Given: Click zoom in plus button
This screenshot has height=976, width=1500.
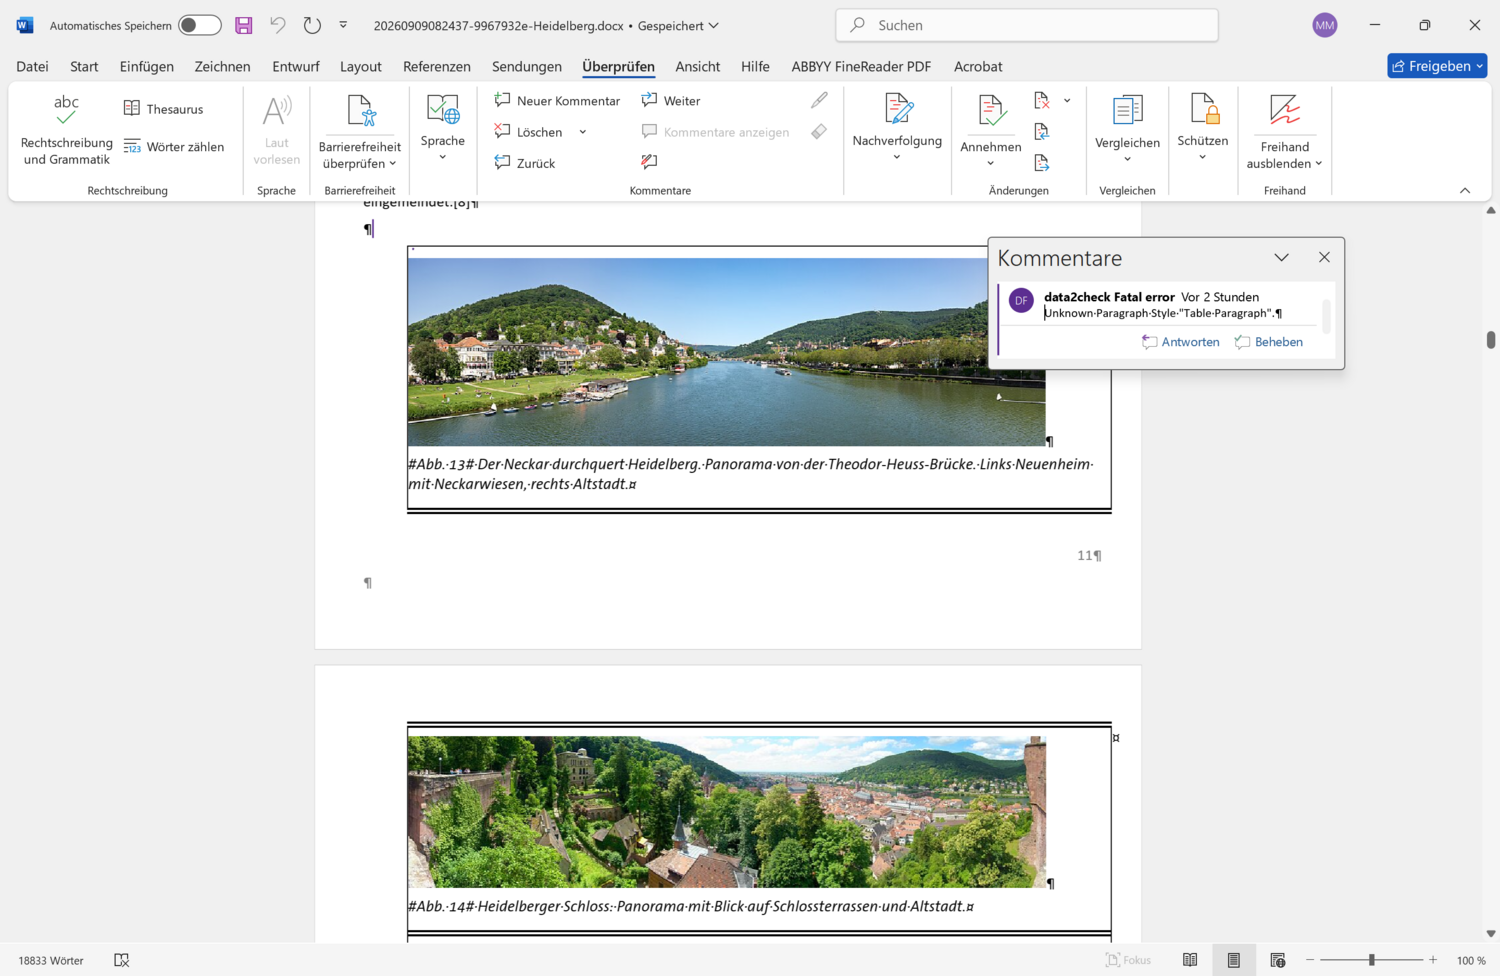Looking at the screenshot, I should coord(1433,960).
